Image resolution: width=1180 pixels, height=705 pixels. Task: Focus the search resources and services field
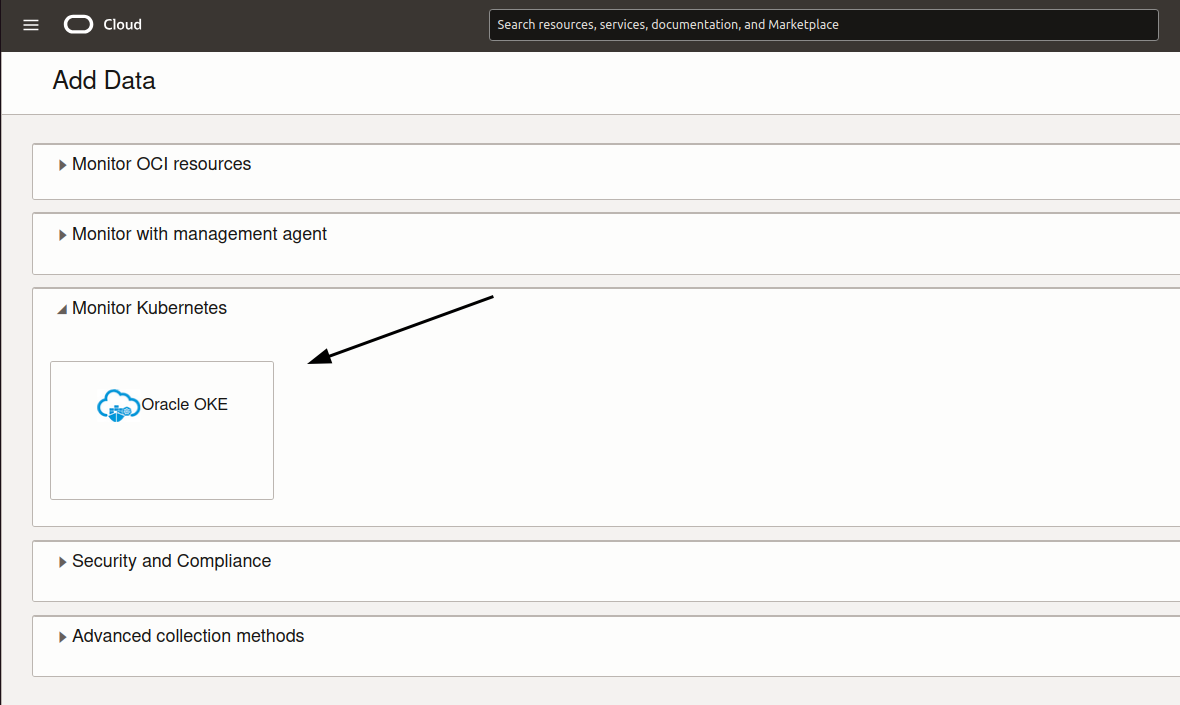(x=822, y=25)
